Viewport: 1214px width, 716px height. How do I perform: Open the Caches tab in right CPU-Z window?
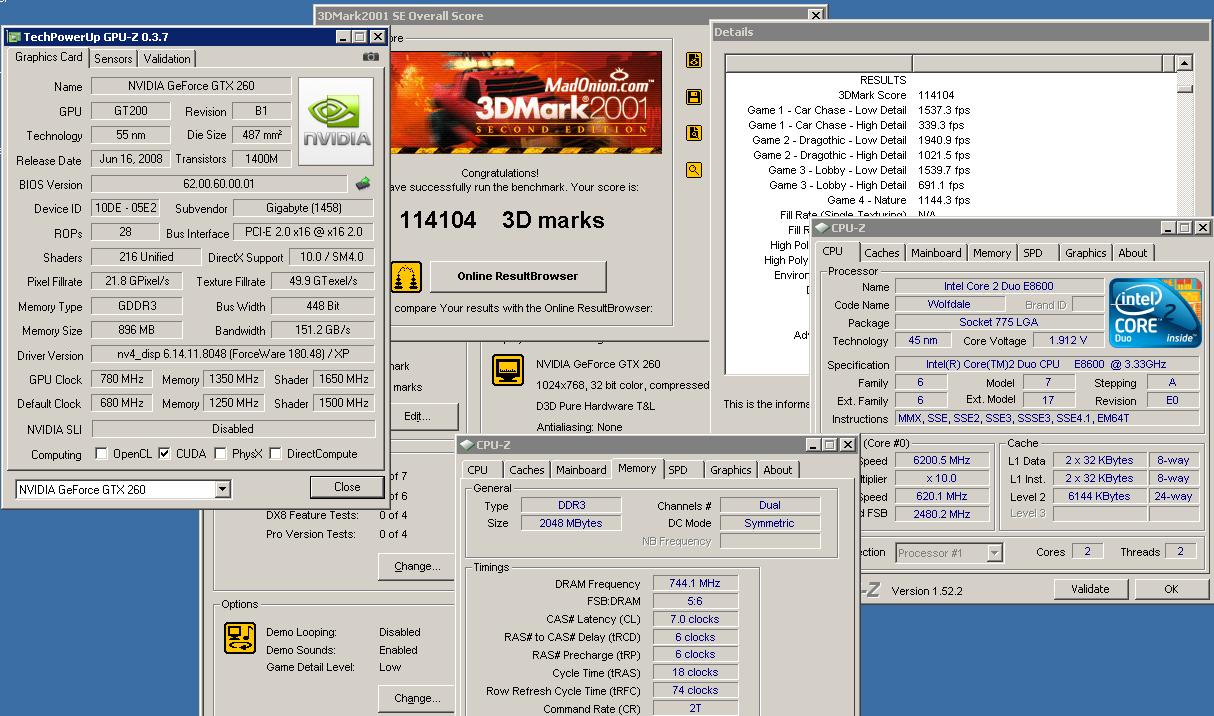pos(881,253)
